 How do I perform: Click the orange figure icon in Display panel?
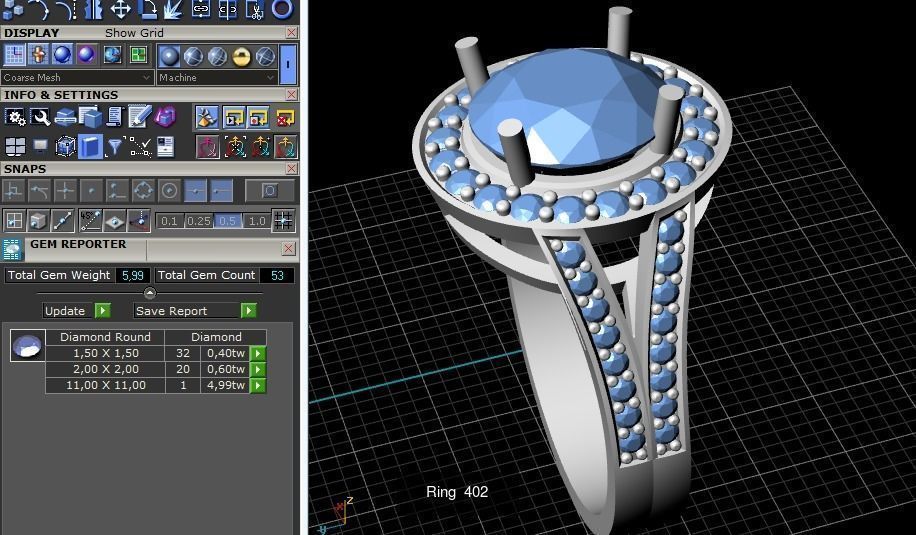39,55
